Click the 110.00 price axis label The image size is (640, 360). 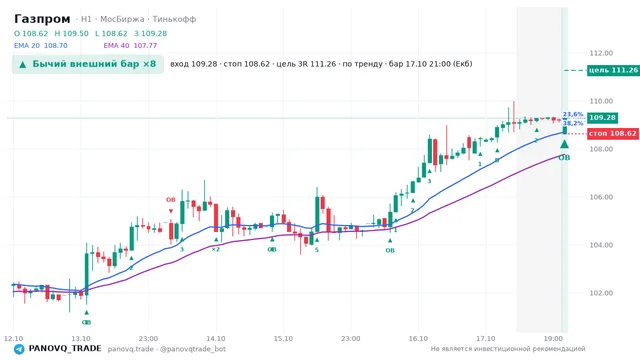coord(601,101)
